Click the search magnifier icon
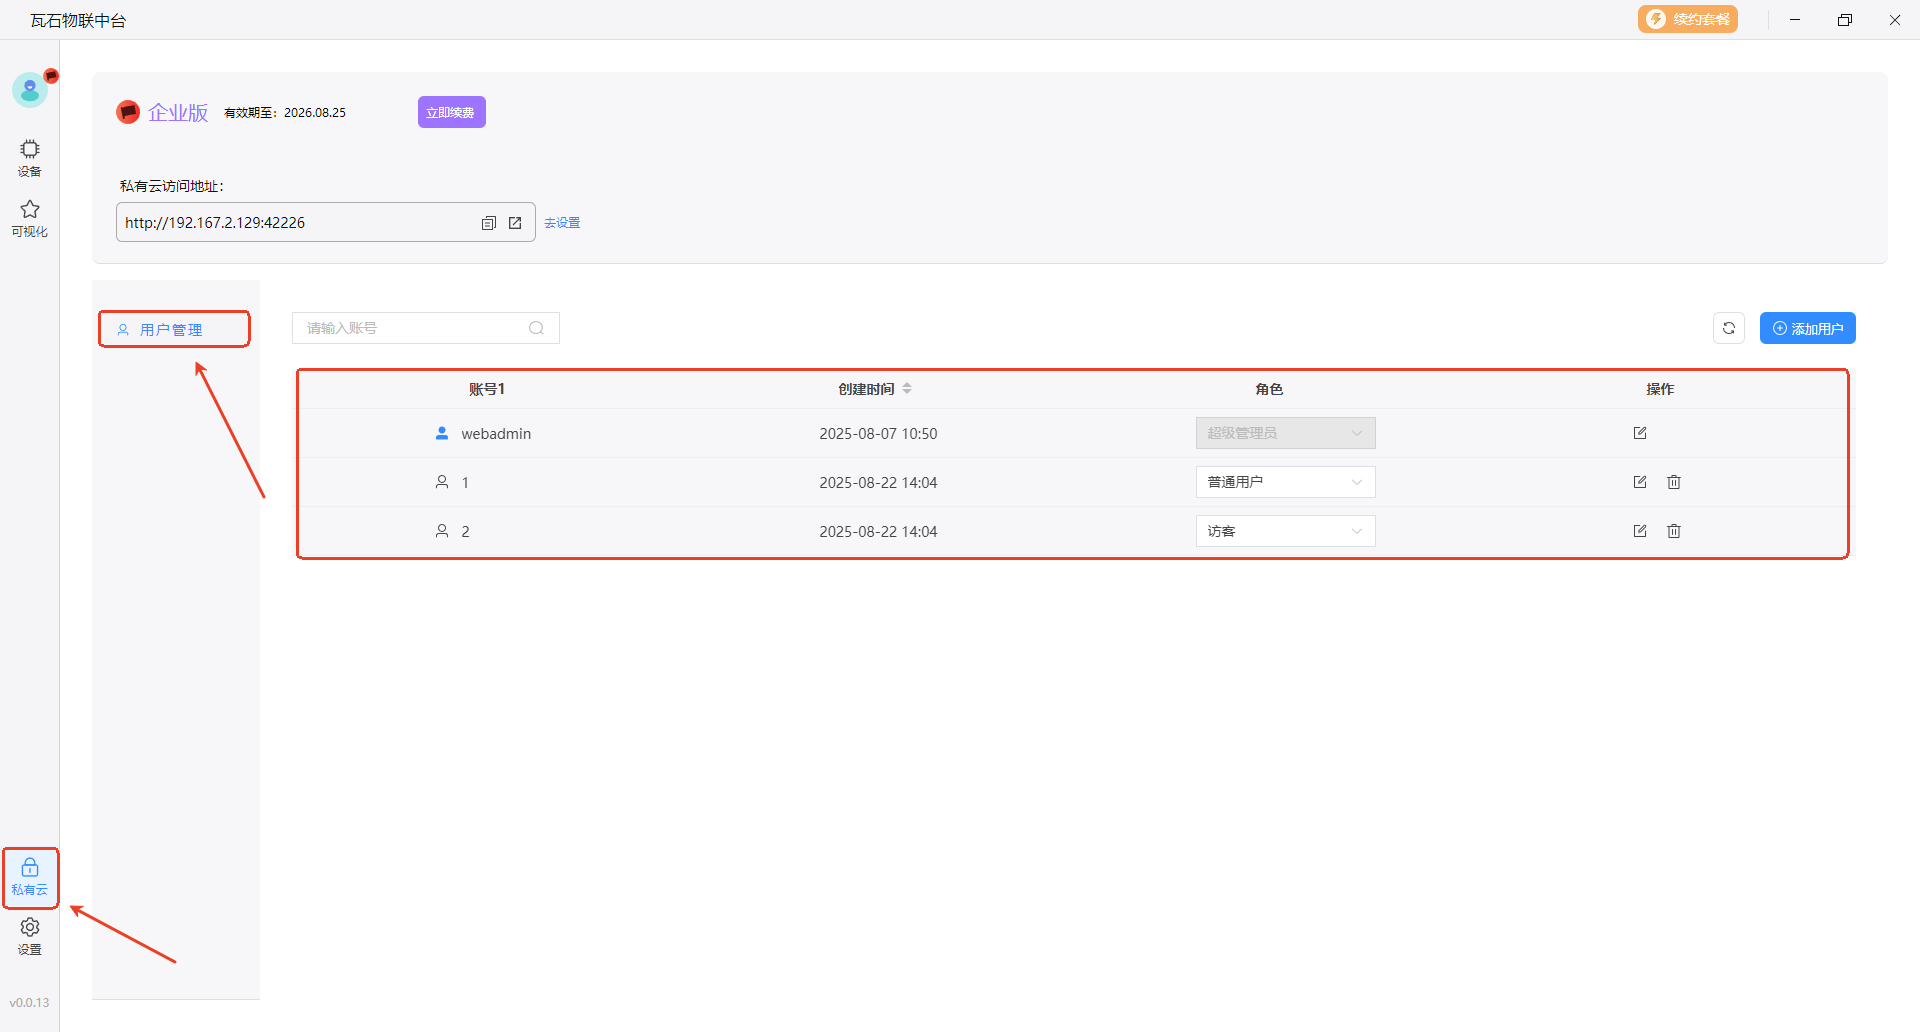Image resolution: width=1920 pixels, height=1032 pixels. [537, 328]
